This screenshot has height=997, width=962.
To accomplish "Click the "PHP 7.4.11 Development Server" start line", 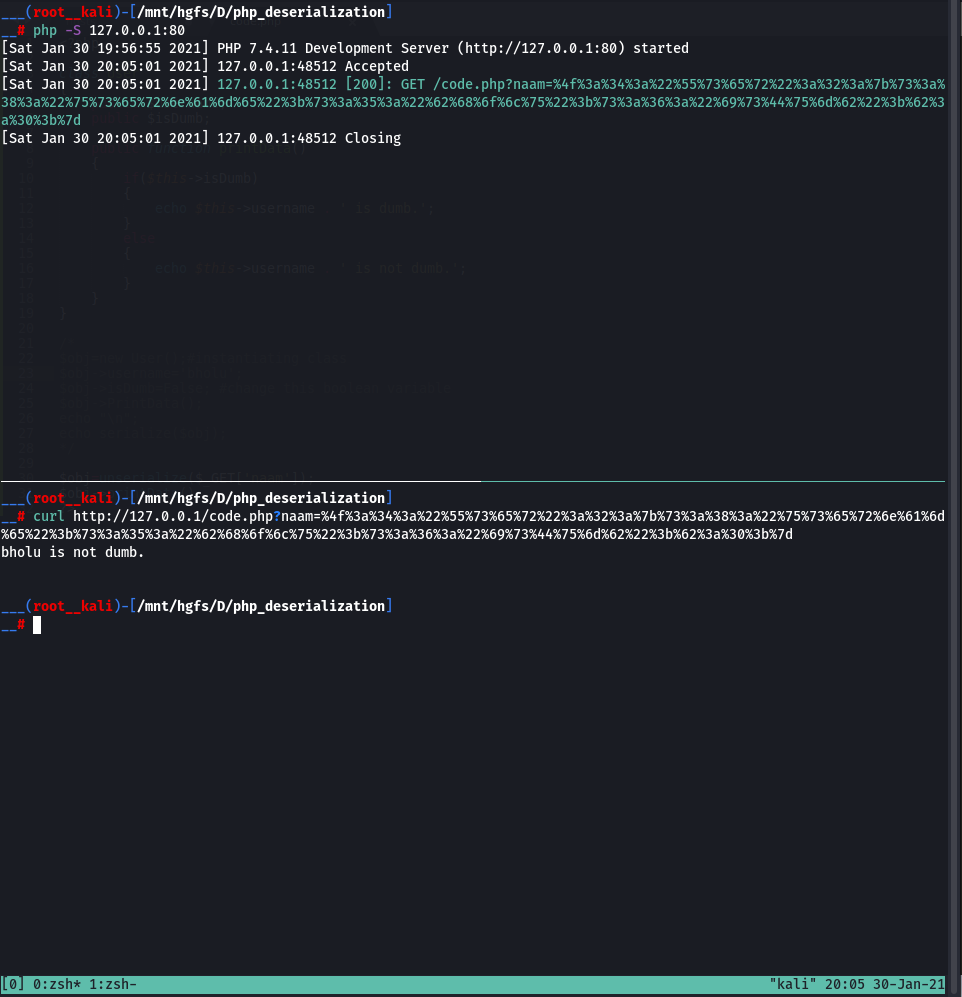I will tap(453, 48).
